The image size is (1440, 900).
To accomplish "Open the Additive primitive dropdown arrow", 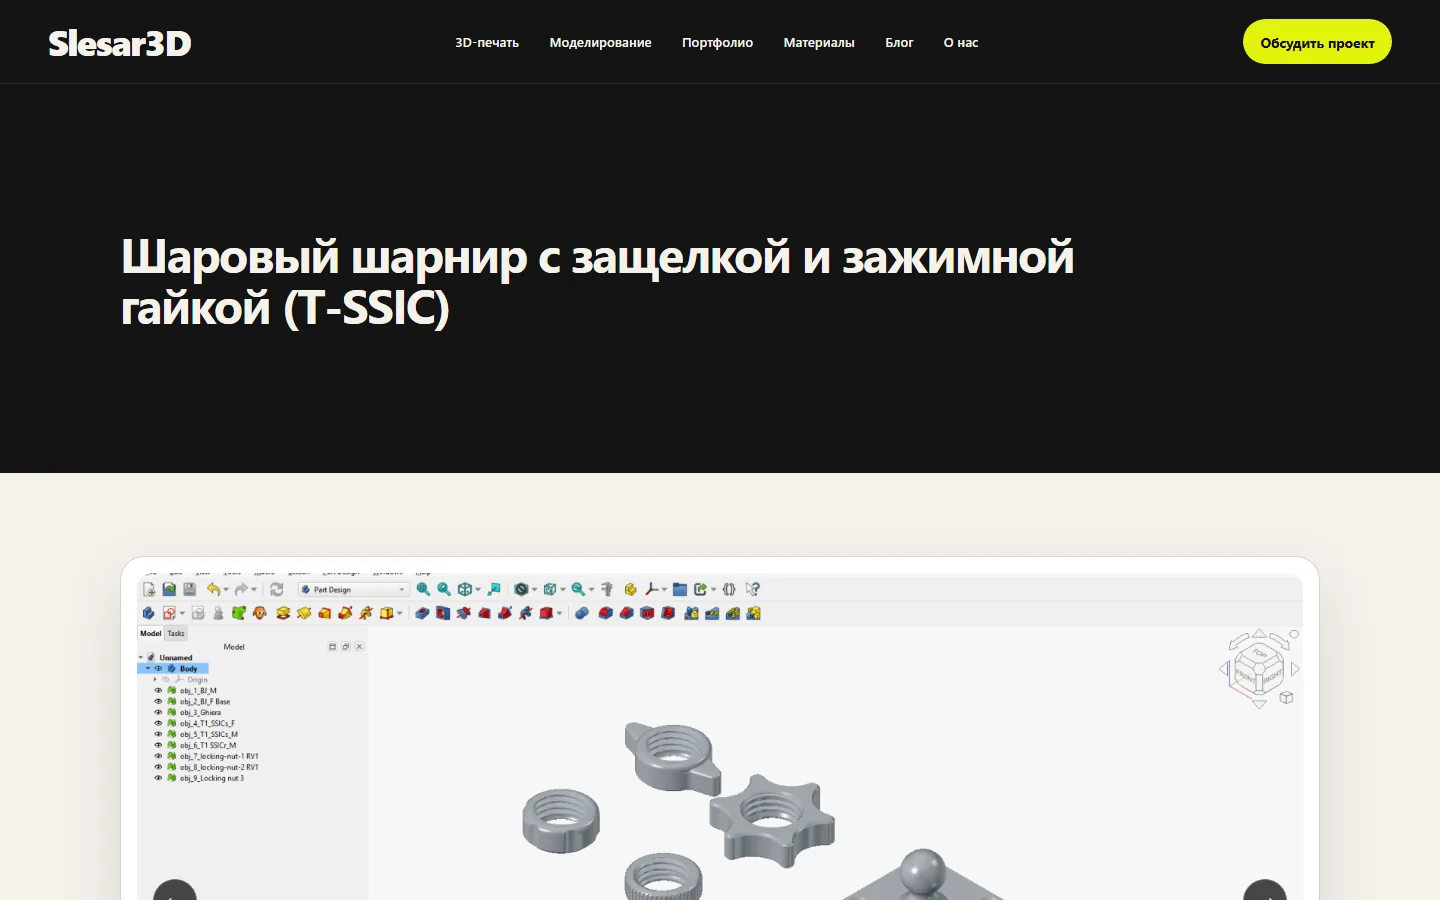I will click(x=399, y=613).
